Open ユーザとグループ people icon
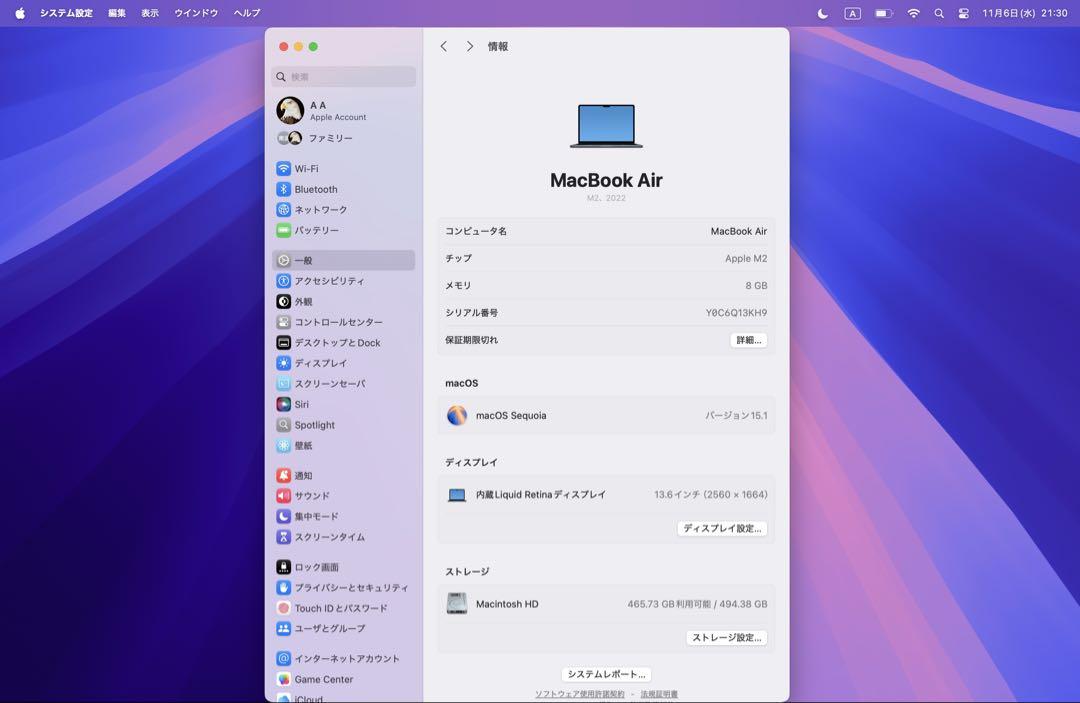This screenshot has height=703, width=1080. (283, 628)
